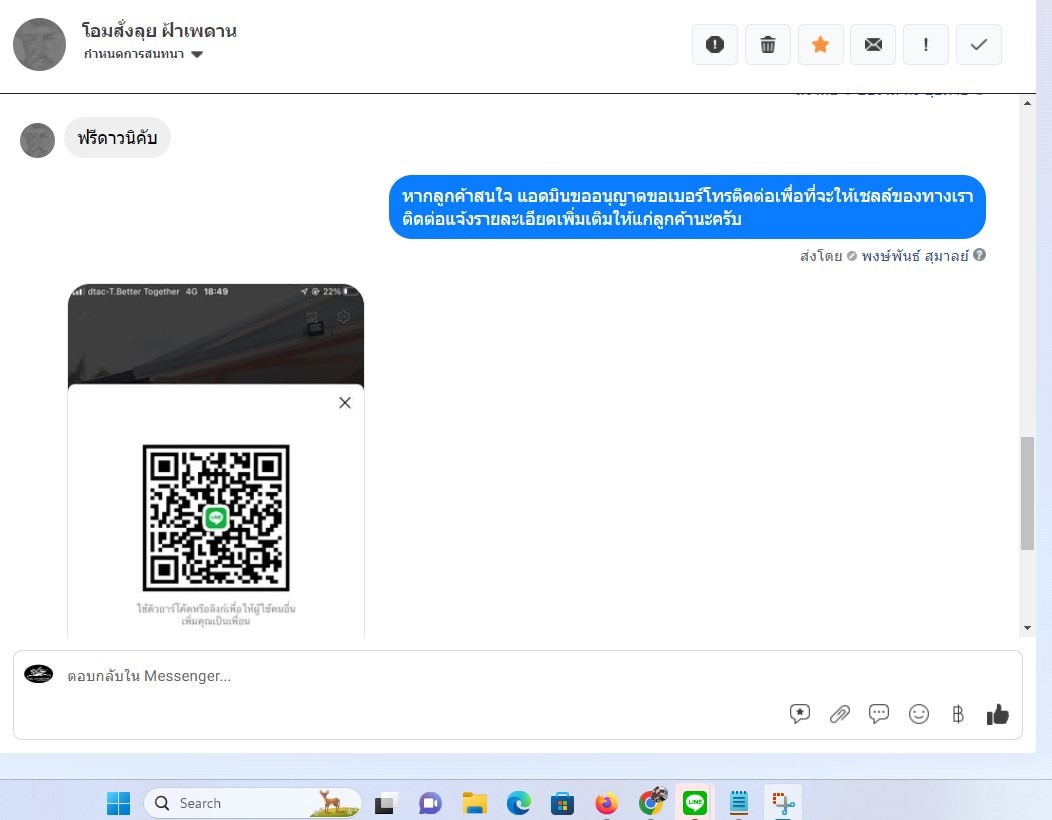This screenshot has width=1052, height=820.
Task: Open the Snipping Tool on taskbar
Action: coord(783,803)
